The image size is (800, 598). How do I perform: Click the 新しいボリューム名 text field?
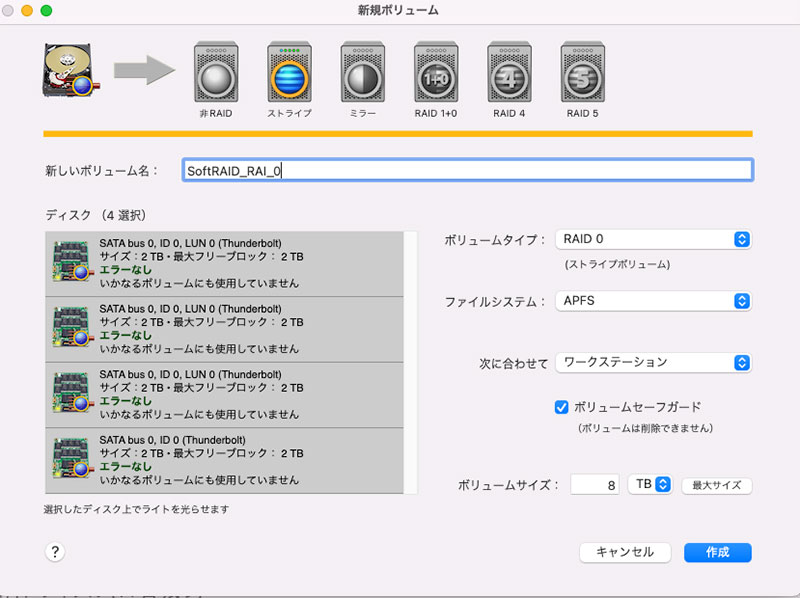[467, 170]
